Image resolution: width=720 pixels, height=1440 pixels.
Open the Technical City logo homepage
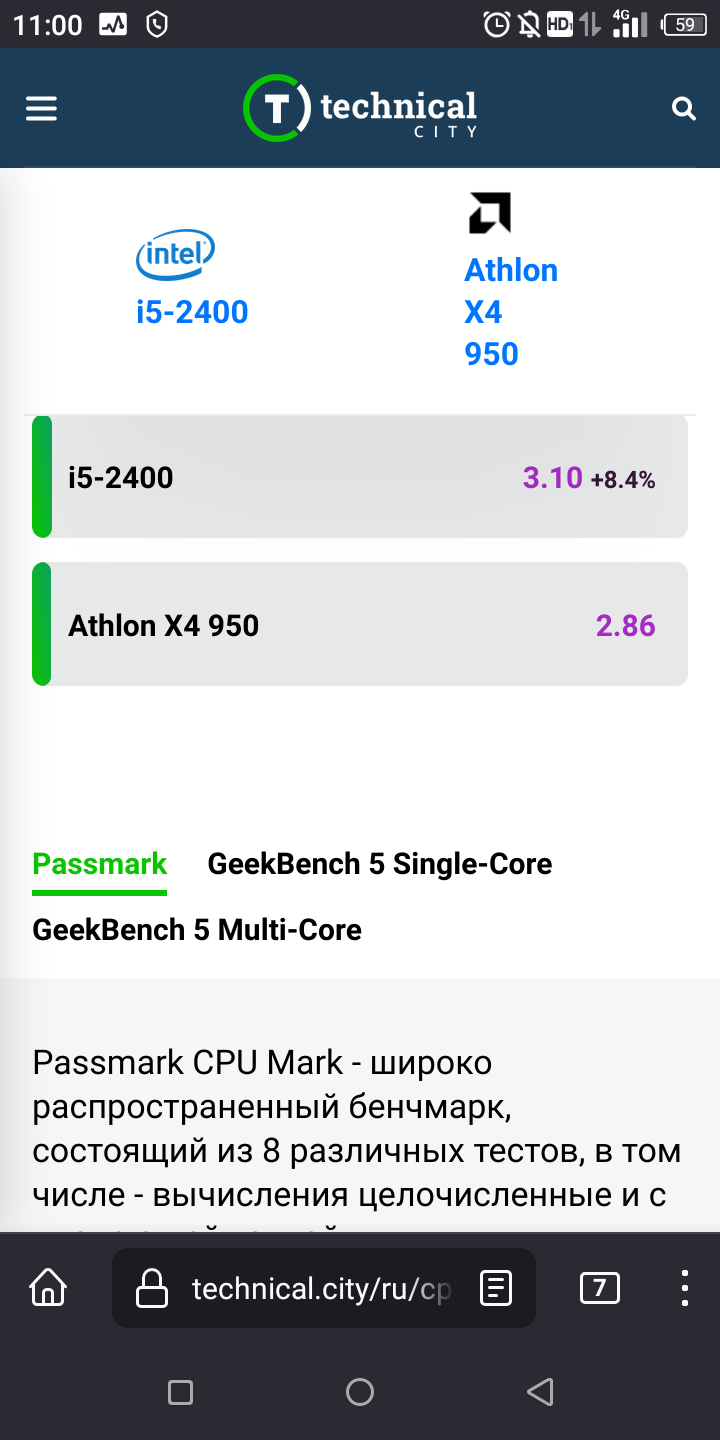(x=360, y=108)
